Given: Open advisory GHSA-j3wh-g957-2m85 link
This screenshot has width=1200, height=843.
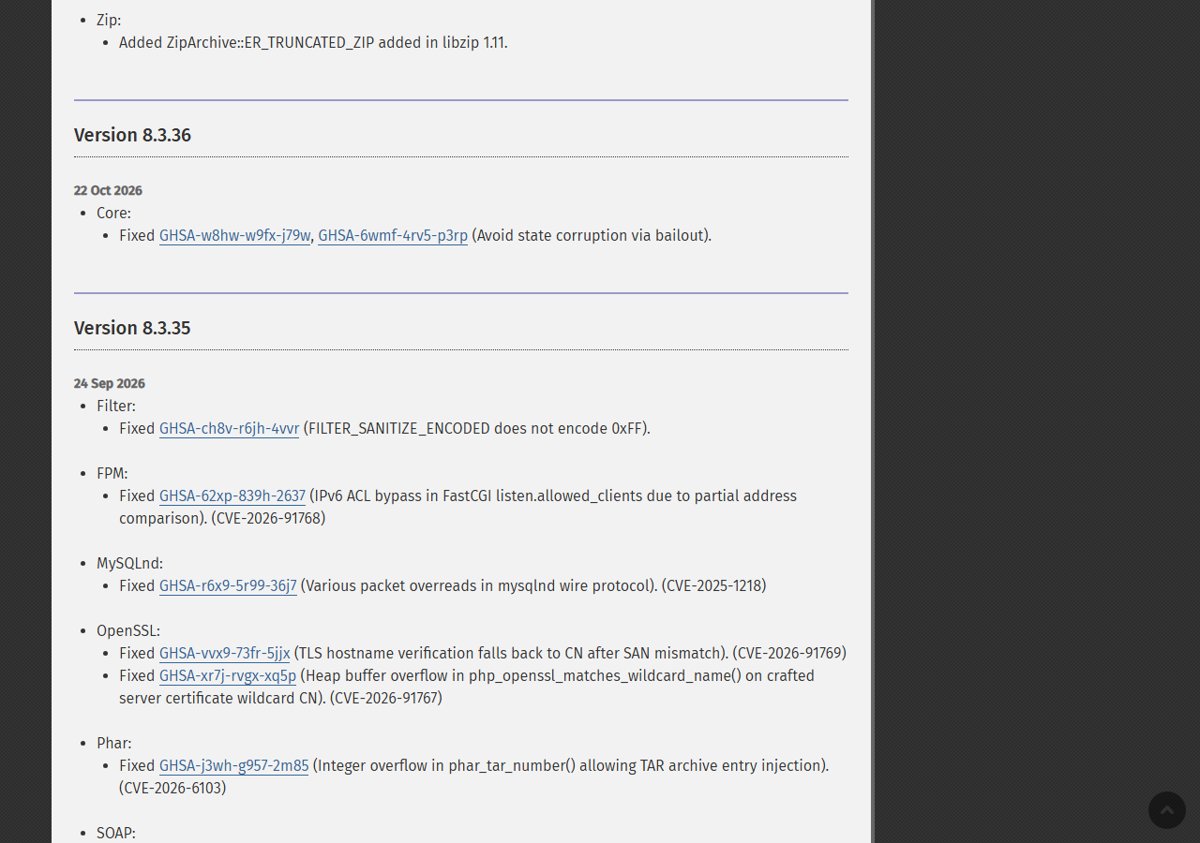Looking at the screenshot, I should click(234, 766).
